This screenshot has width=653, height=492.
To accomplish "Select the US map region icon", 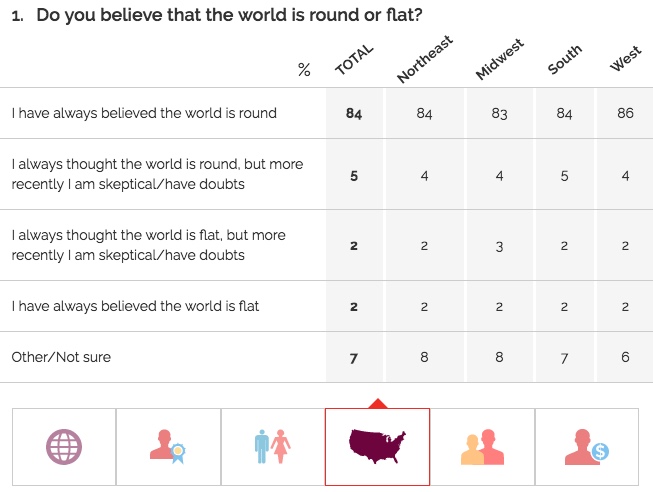I will click(x=377, y=446).
